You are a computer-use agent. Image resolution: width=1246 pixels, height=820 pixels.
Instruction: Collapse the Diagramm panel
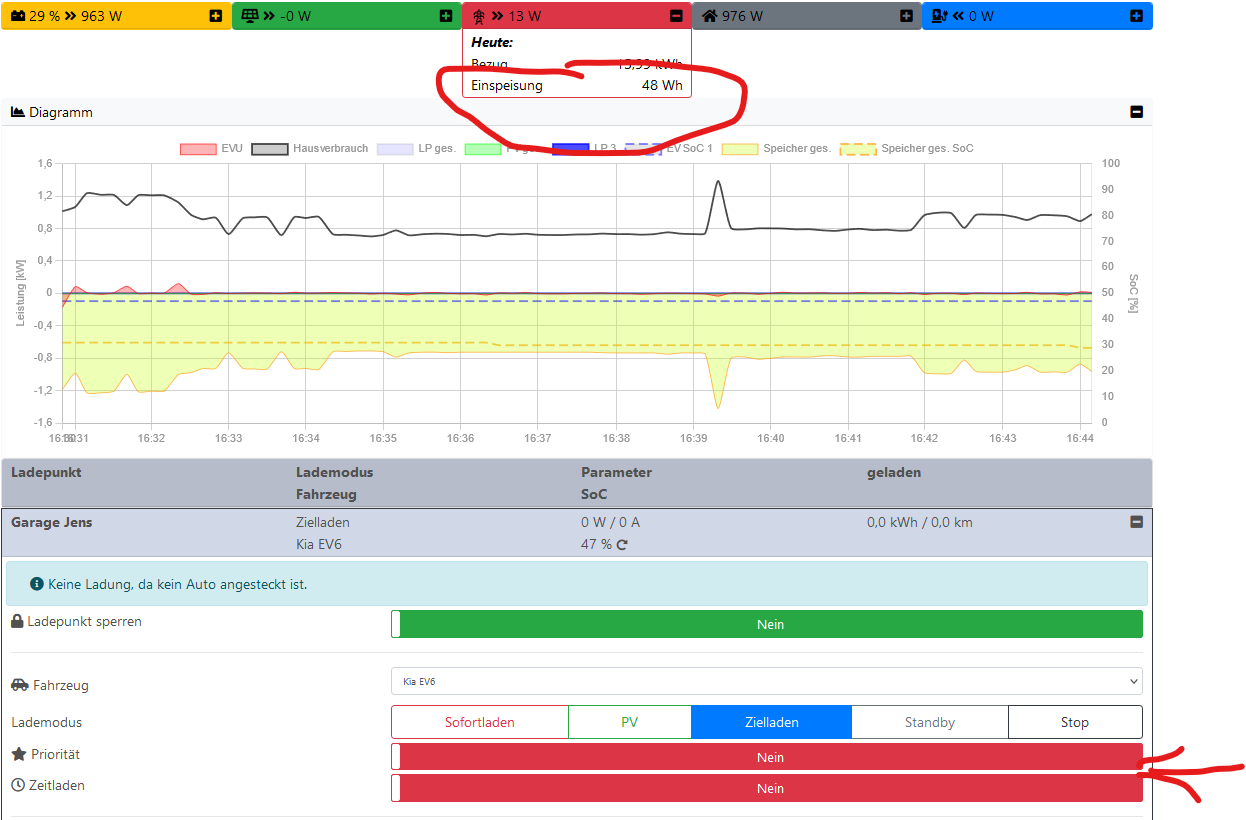pos(1136,112)
